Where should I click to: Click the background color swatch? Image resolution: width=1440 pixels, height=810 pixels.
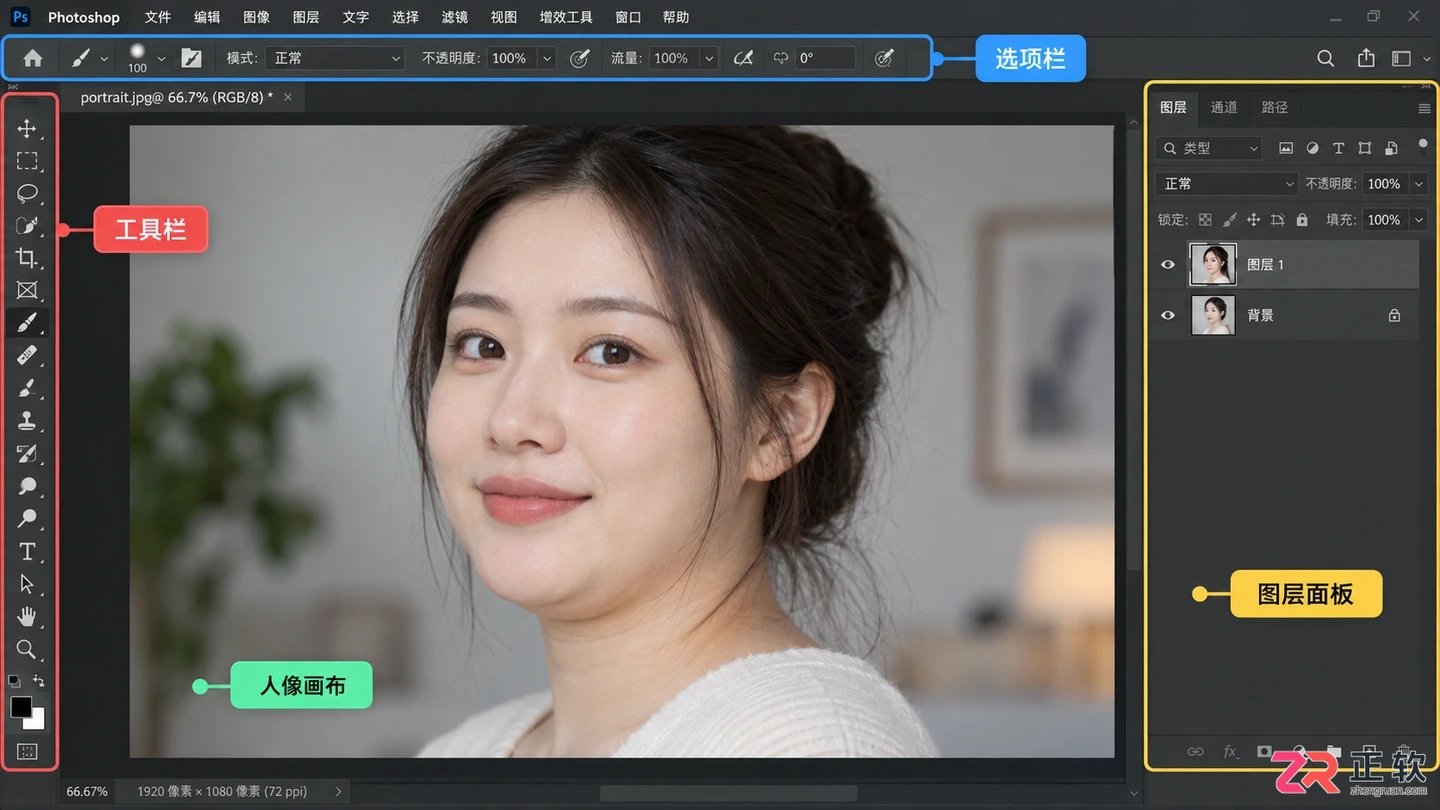(x=38, y=722)
